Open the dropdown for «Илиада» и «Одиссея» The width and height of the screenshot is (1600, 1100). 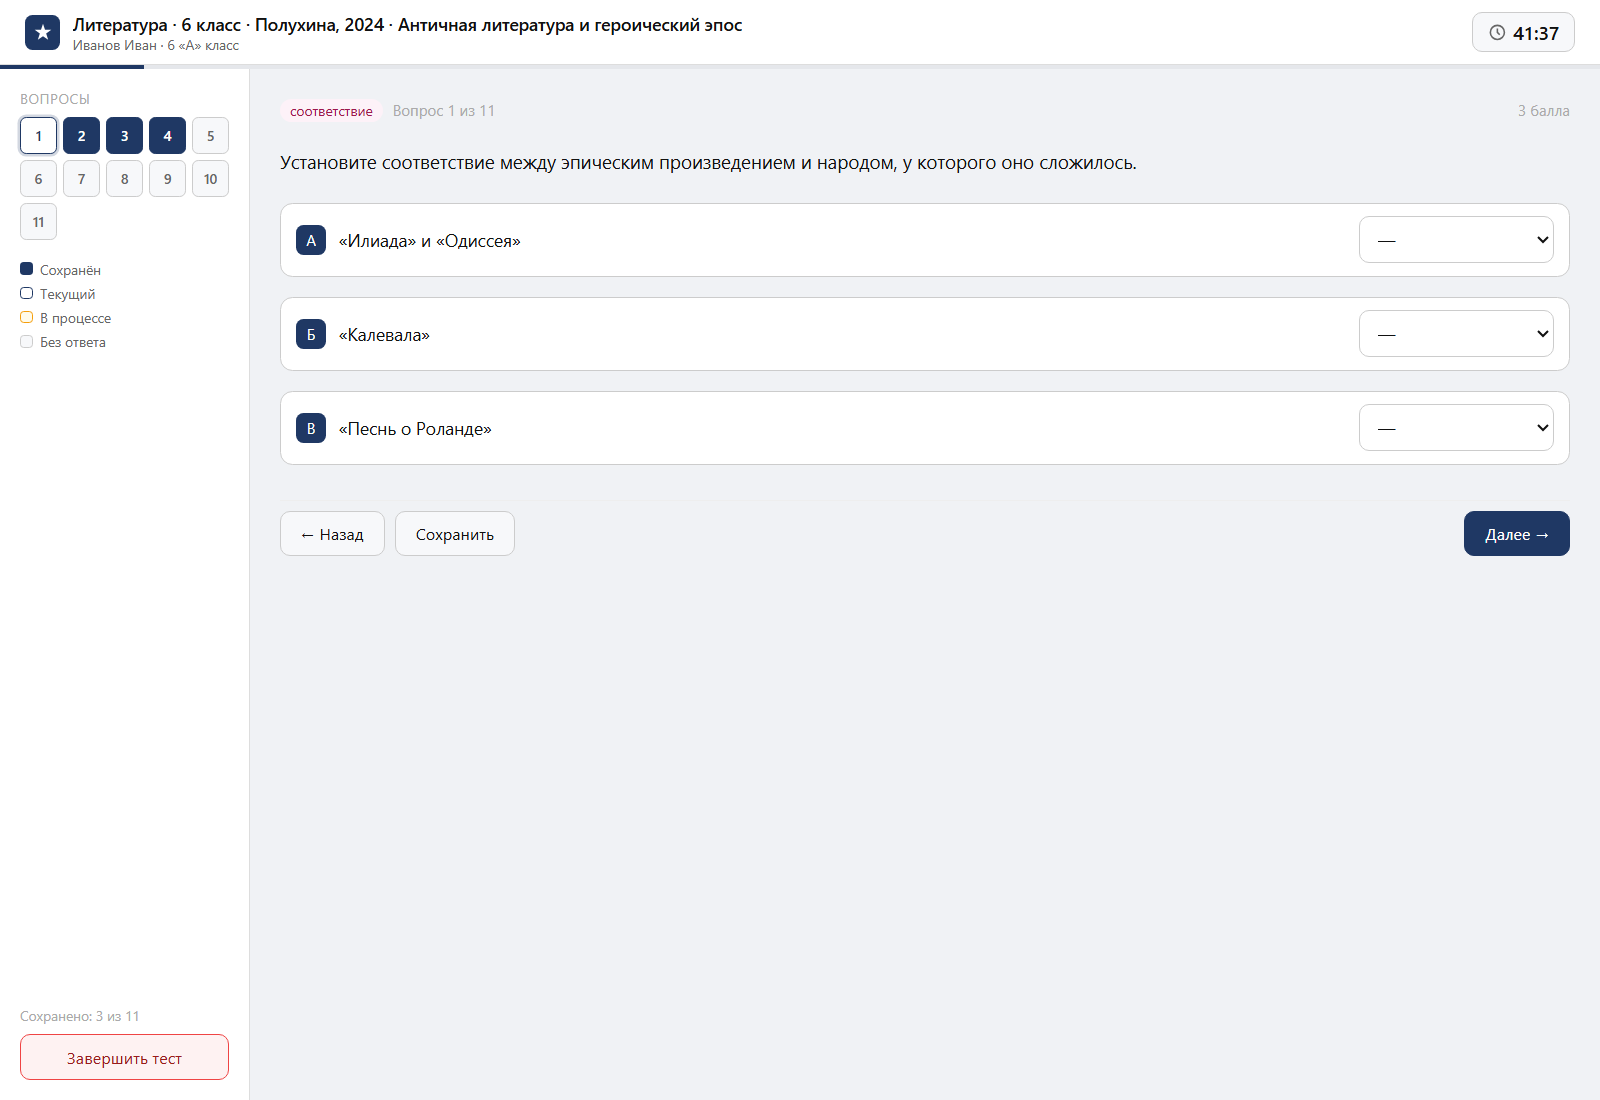1456,240
